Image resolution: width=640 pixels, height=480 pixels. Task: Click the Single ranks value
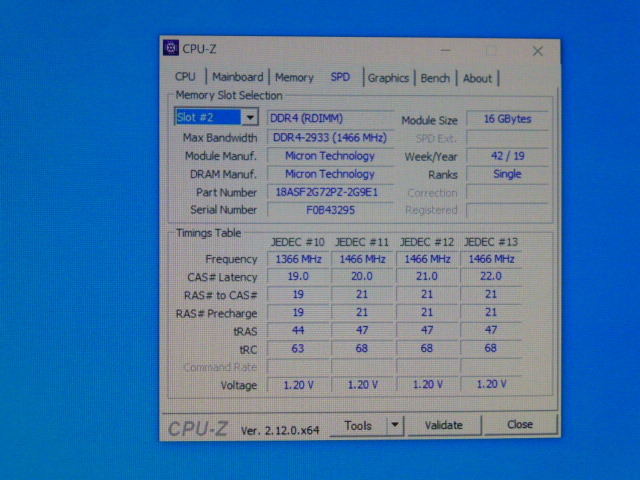coord(507,174)
